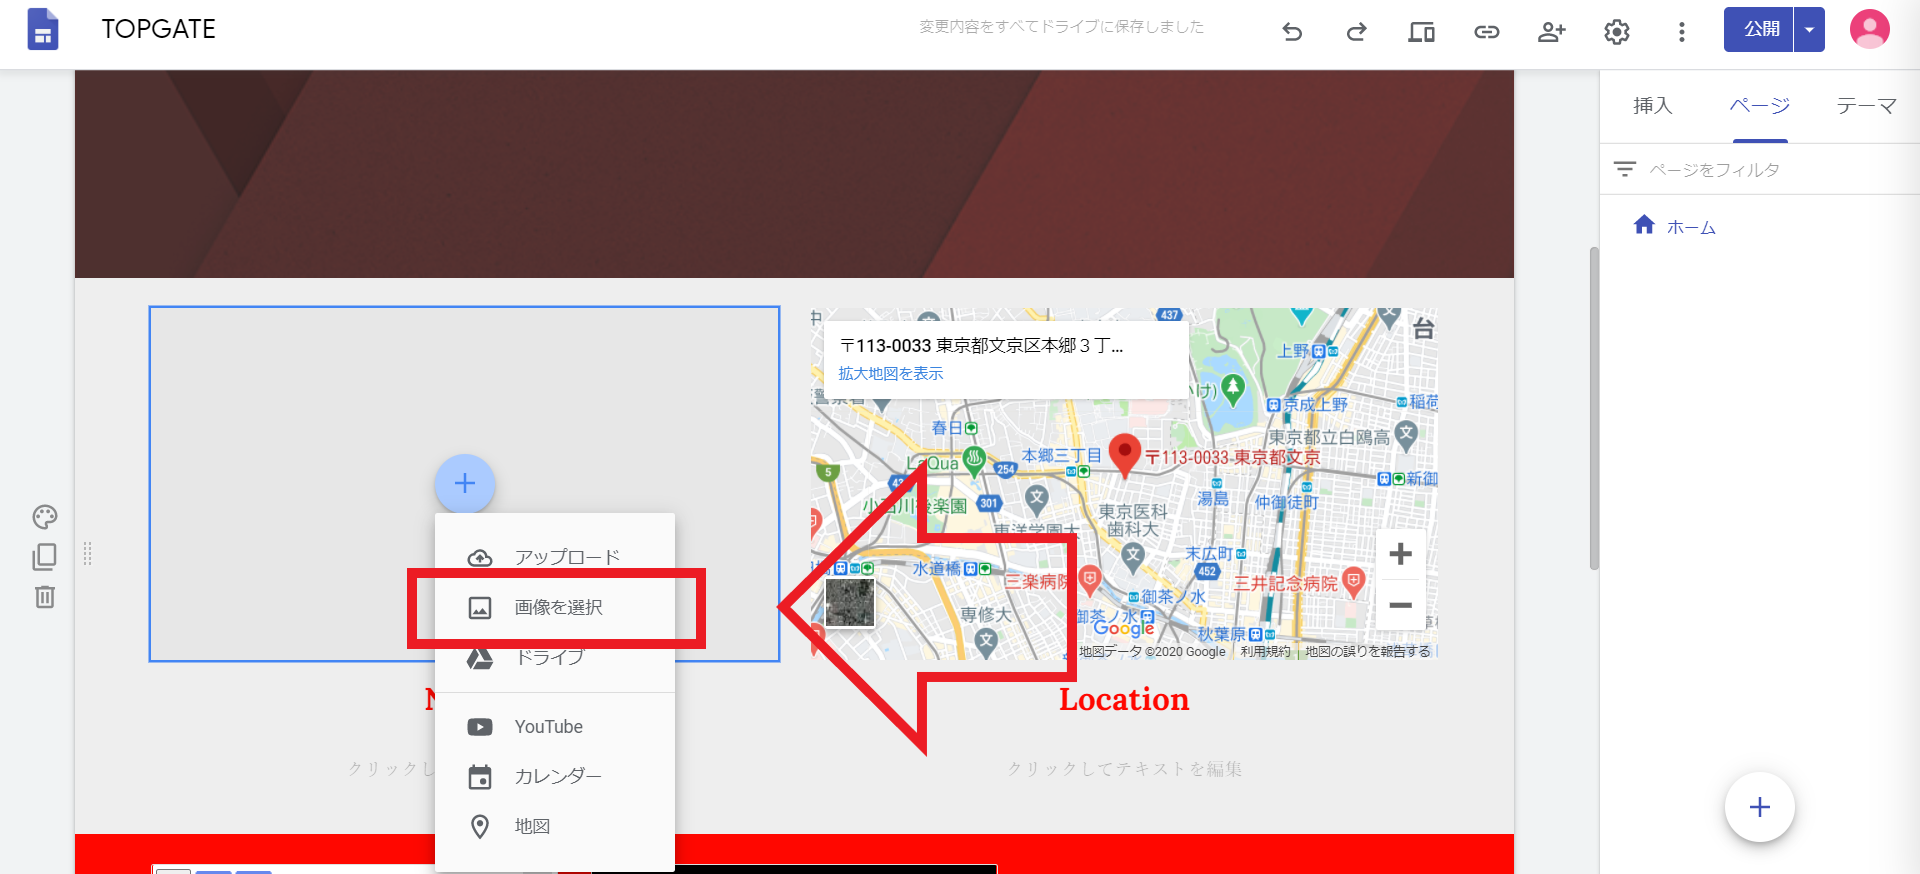This screenshot has height=874, width=1920.
Task: Choose 地図 from the menu
Action: [555, 826]
